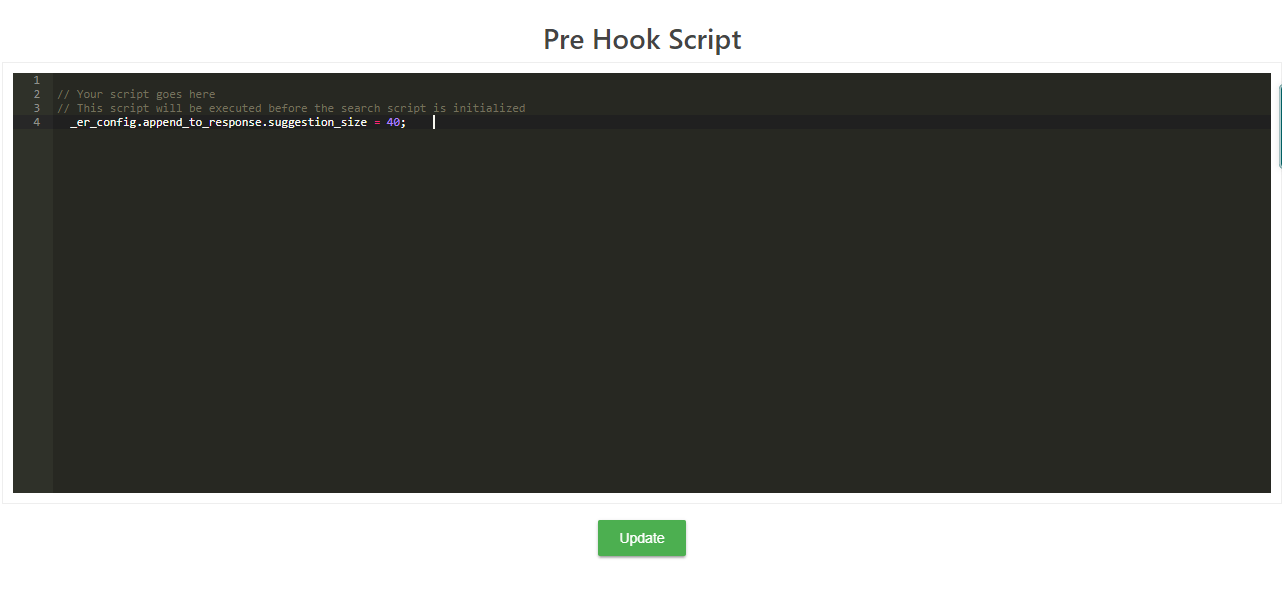Click the text cursor position after 40;
Screen dimensions: 1282x600
click(433, 122)
